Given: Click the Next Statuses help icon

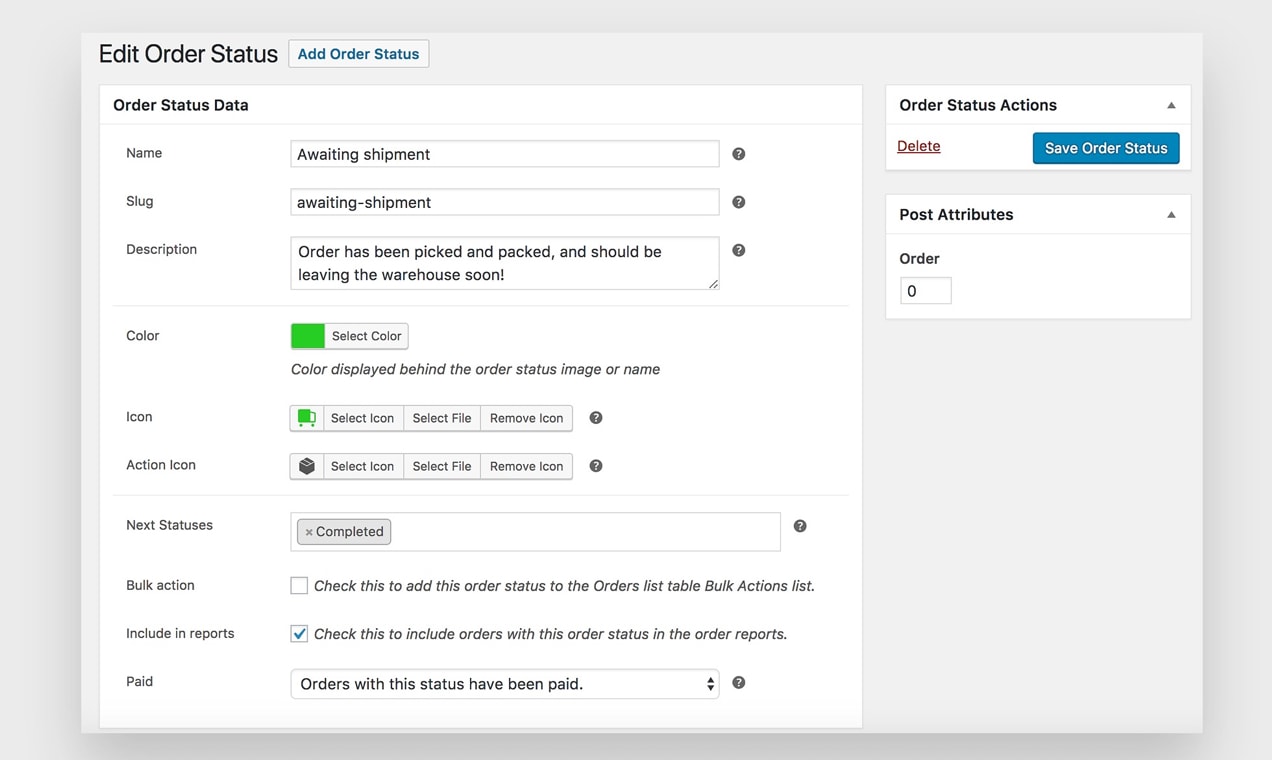Looking at the screenshot, I should [x=800, y=526].
